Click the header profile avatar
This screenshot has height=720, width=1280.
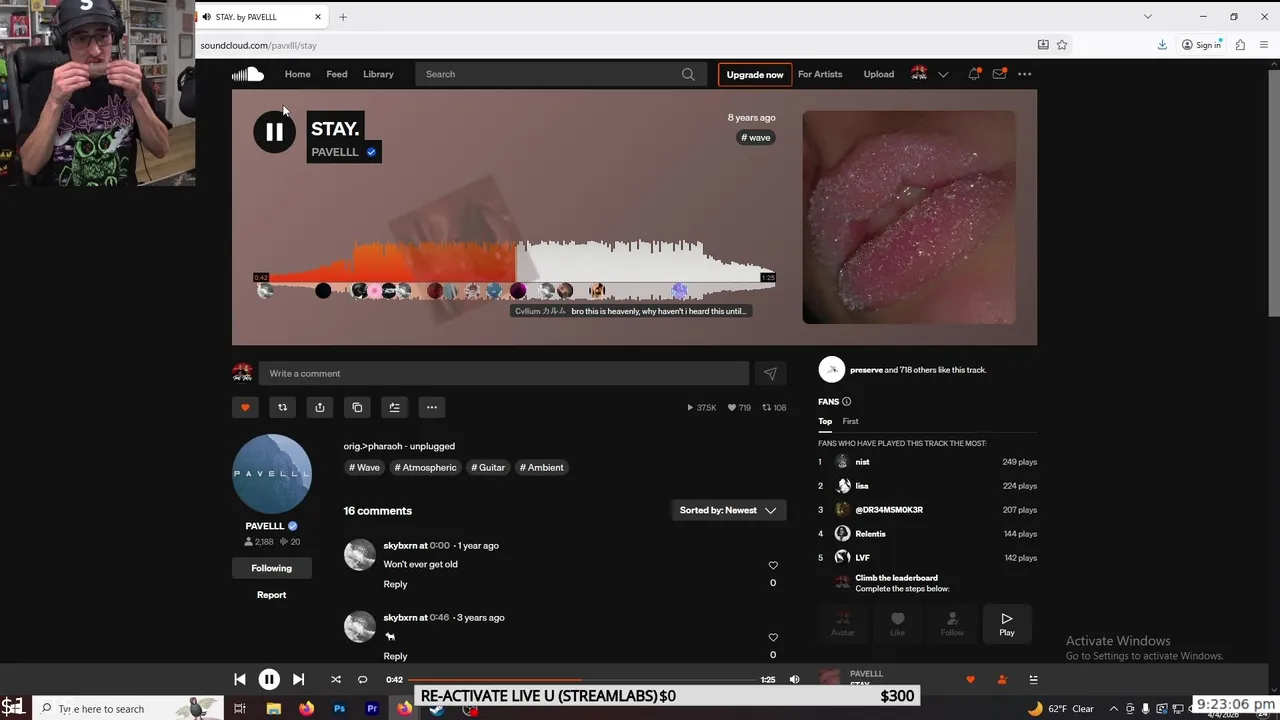[x=919, y=74]
